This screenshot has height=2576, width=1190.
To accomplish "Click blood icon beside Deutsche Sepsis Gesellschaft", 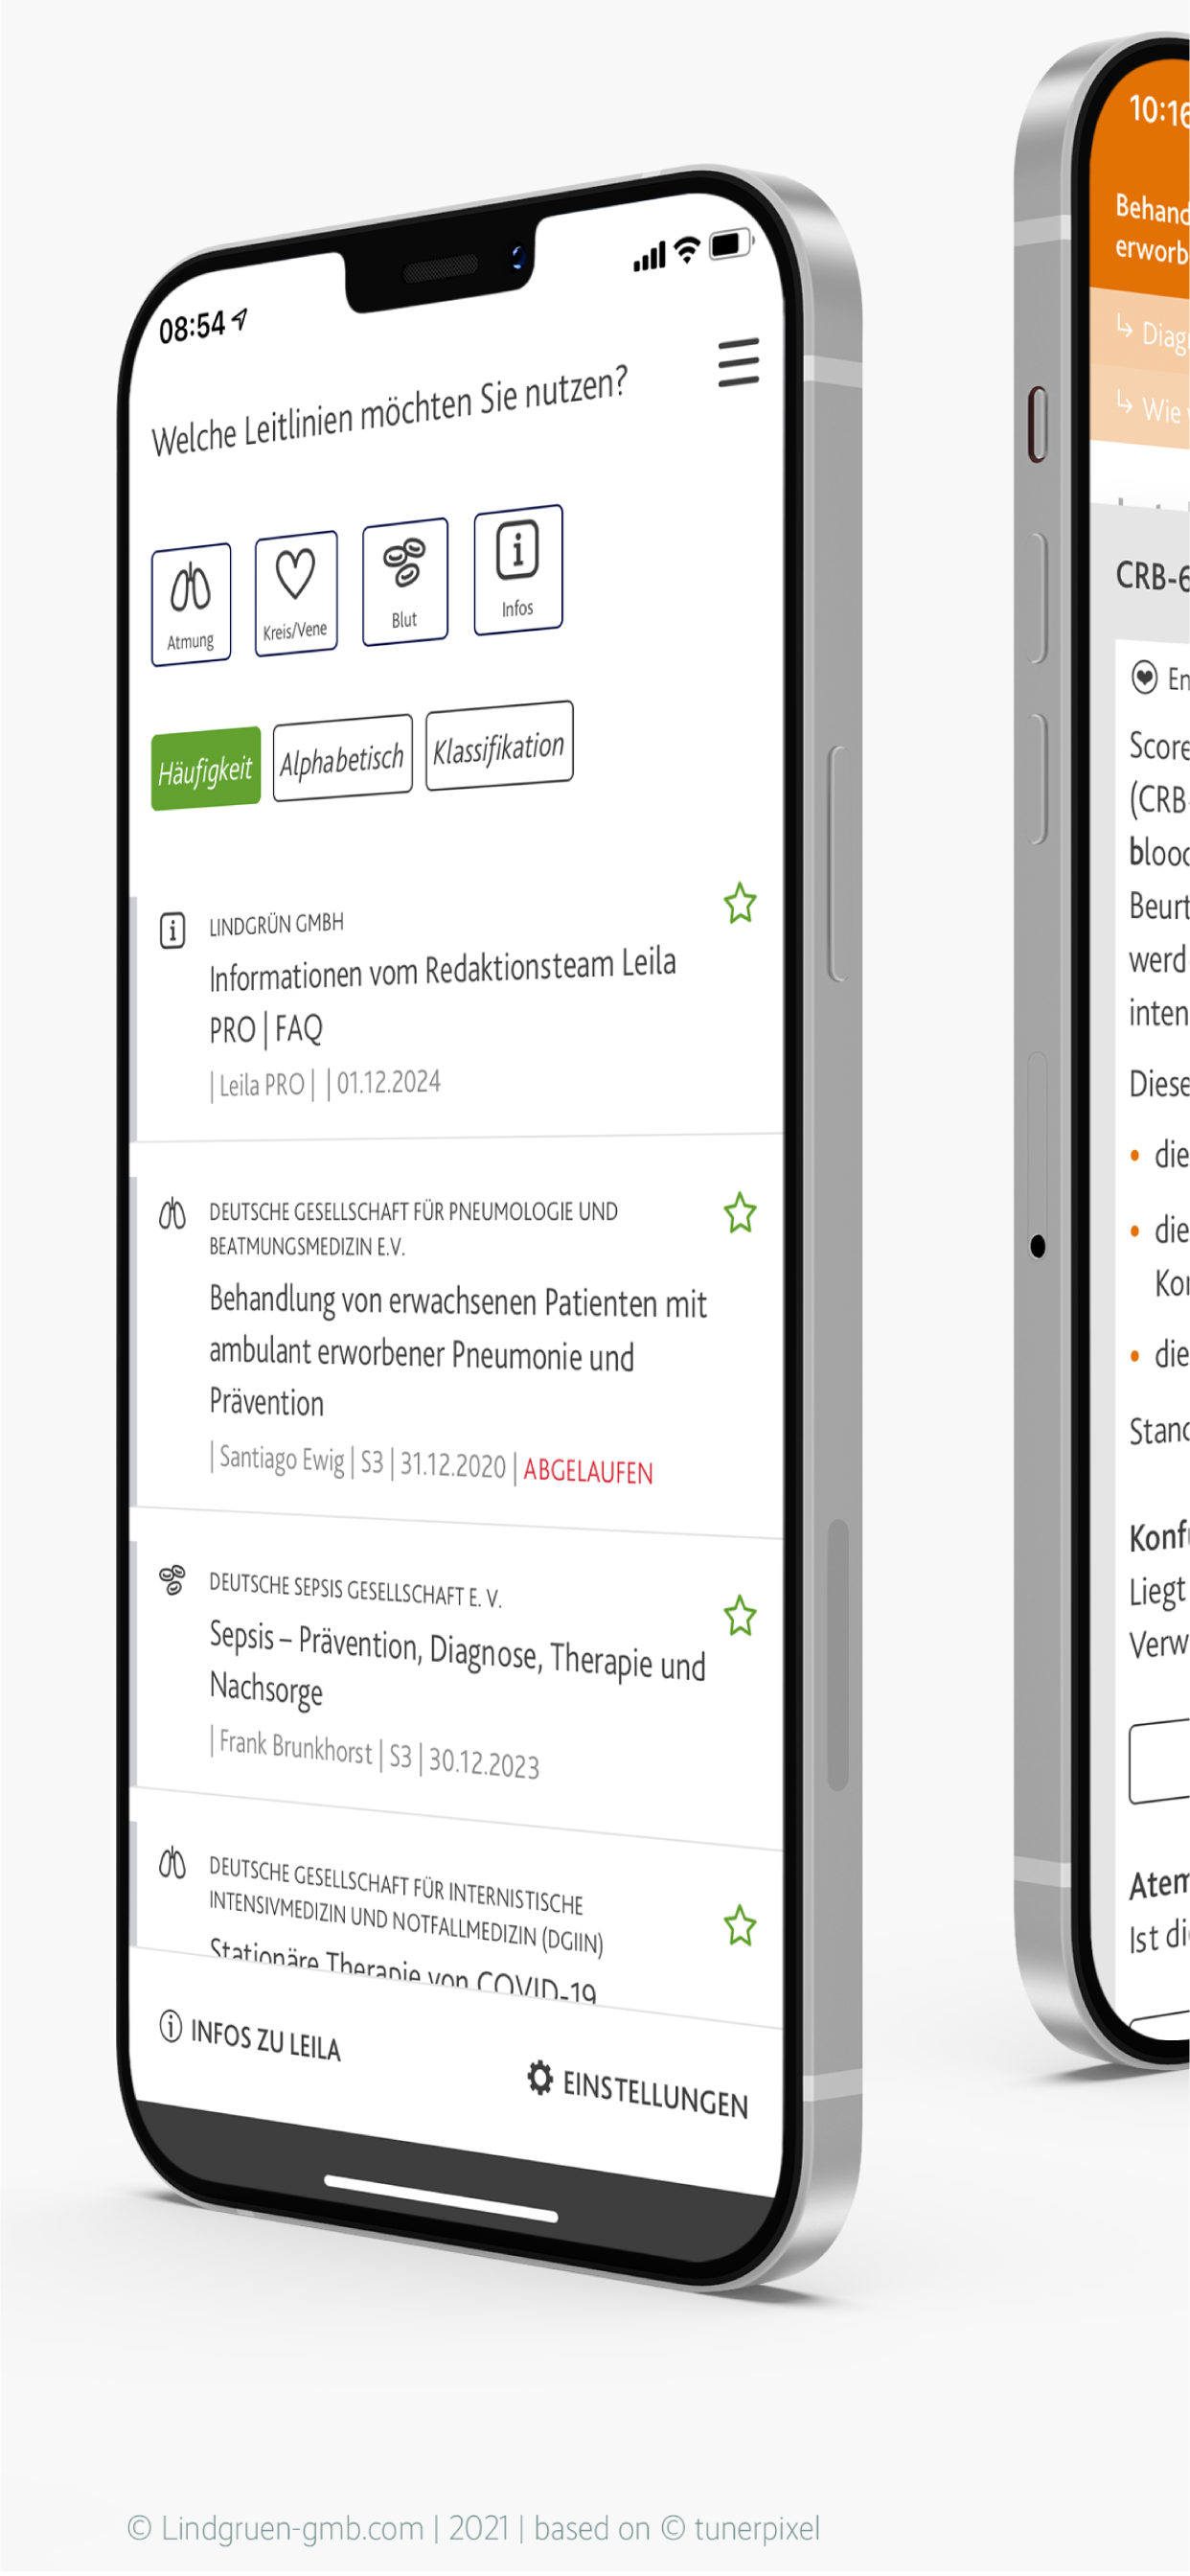I will [x=172, y=1580].
